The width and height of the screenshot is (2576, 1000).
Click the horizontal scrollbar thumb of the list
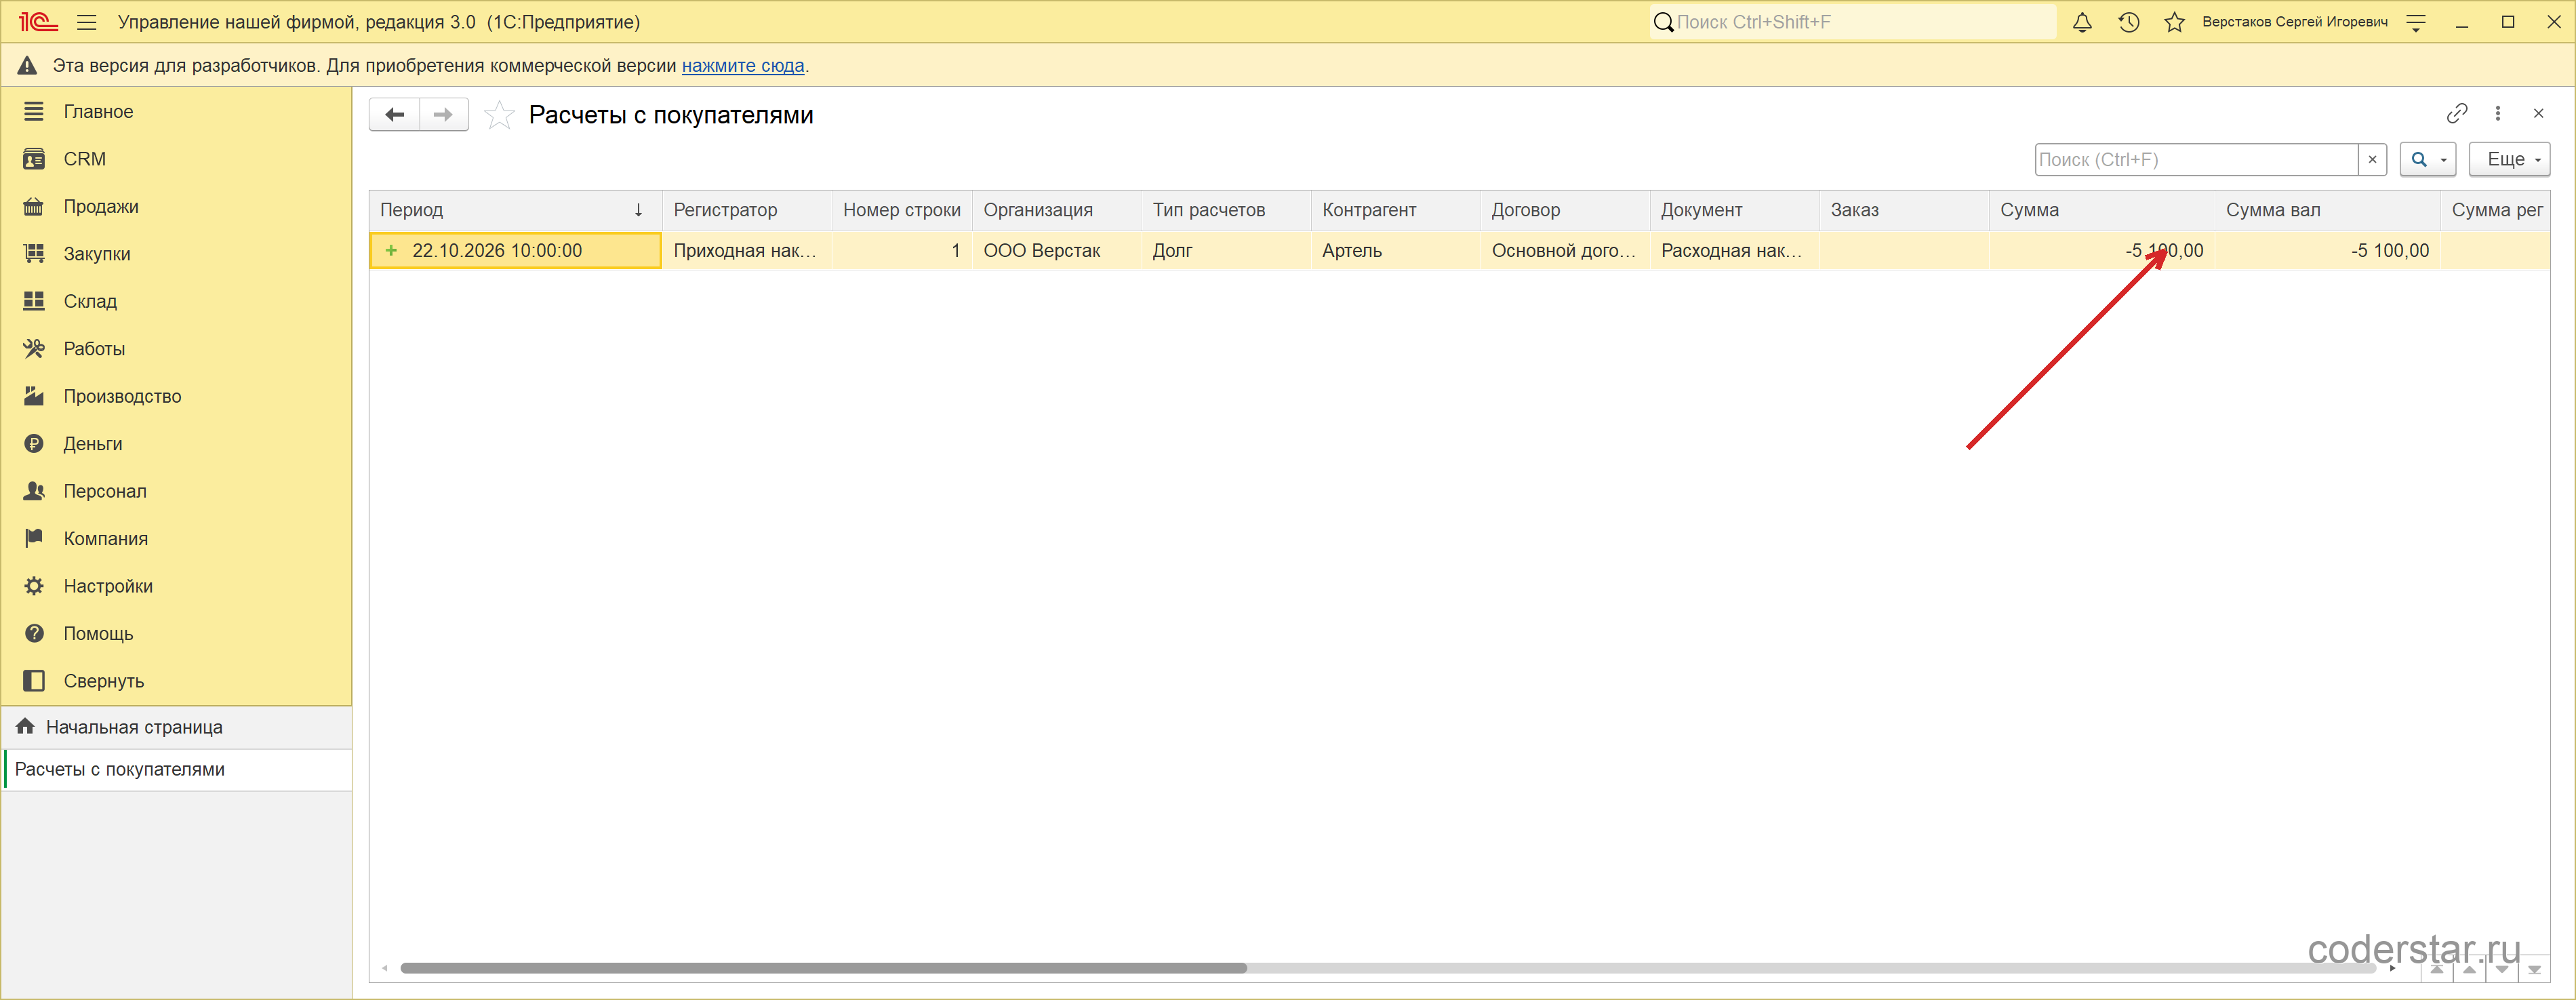(x=823, y=968)
